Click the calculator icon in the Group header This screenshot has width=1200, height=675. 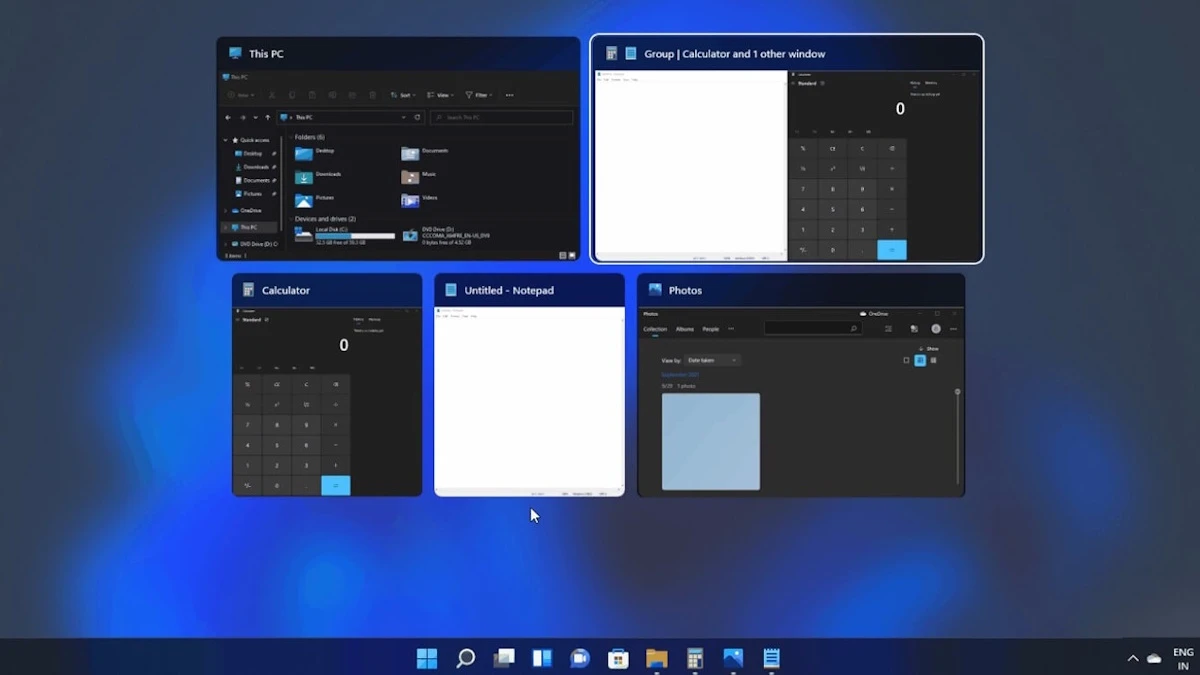pos(612,54)
